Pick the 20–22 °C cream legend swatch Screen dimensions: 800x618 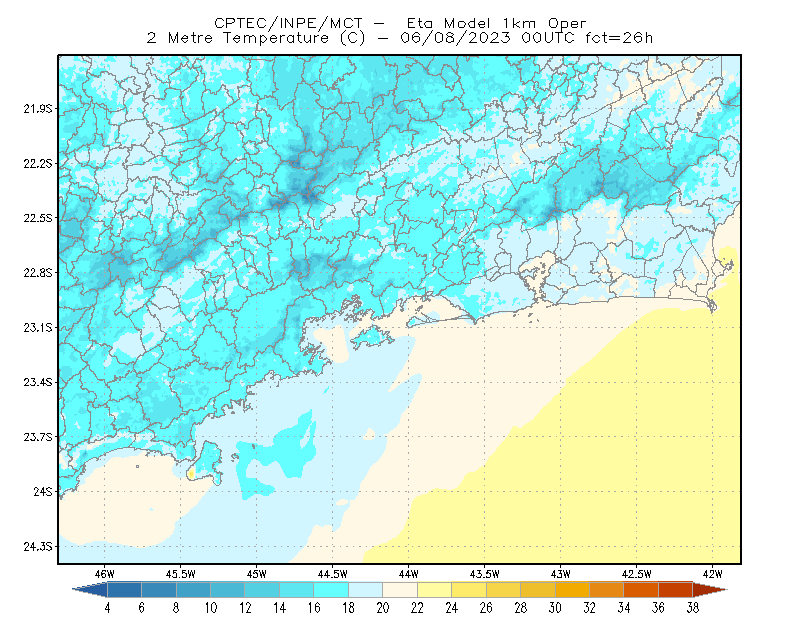click(x=400, y=590)
